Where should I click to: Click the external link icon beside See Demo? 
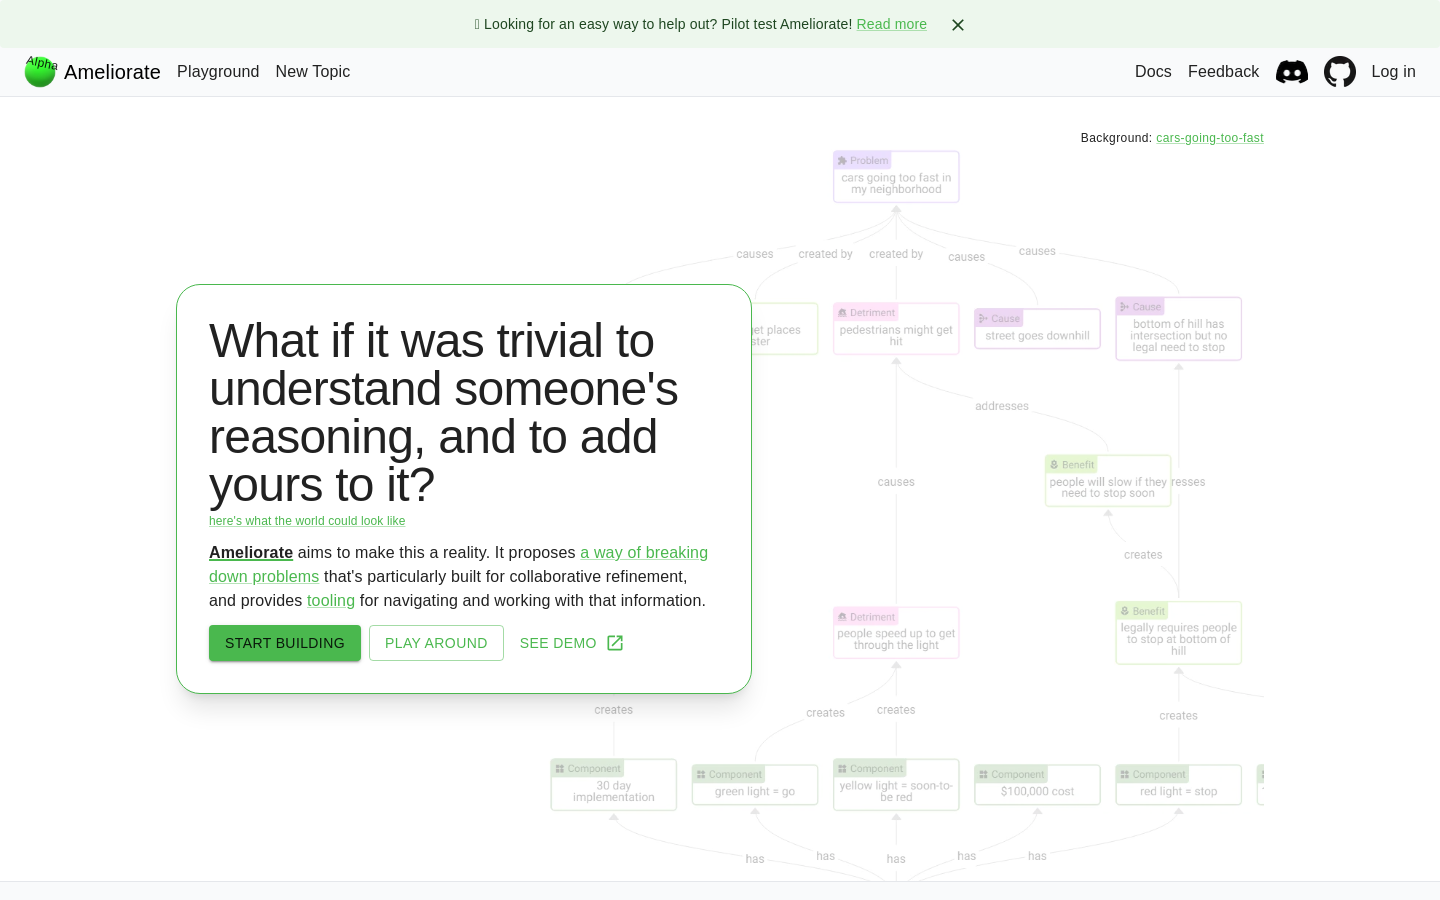[615, 643]
